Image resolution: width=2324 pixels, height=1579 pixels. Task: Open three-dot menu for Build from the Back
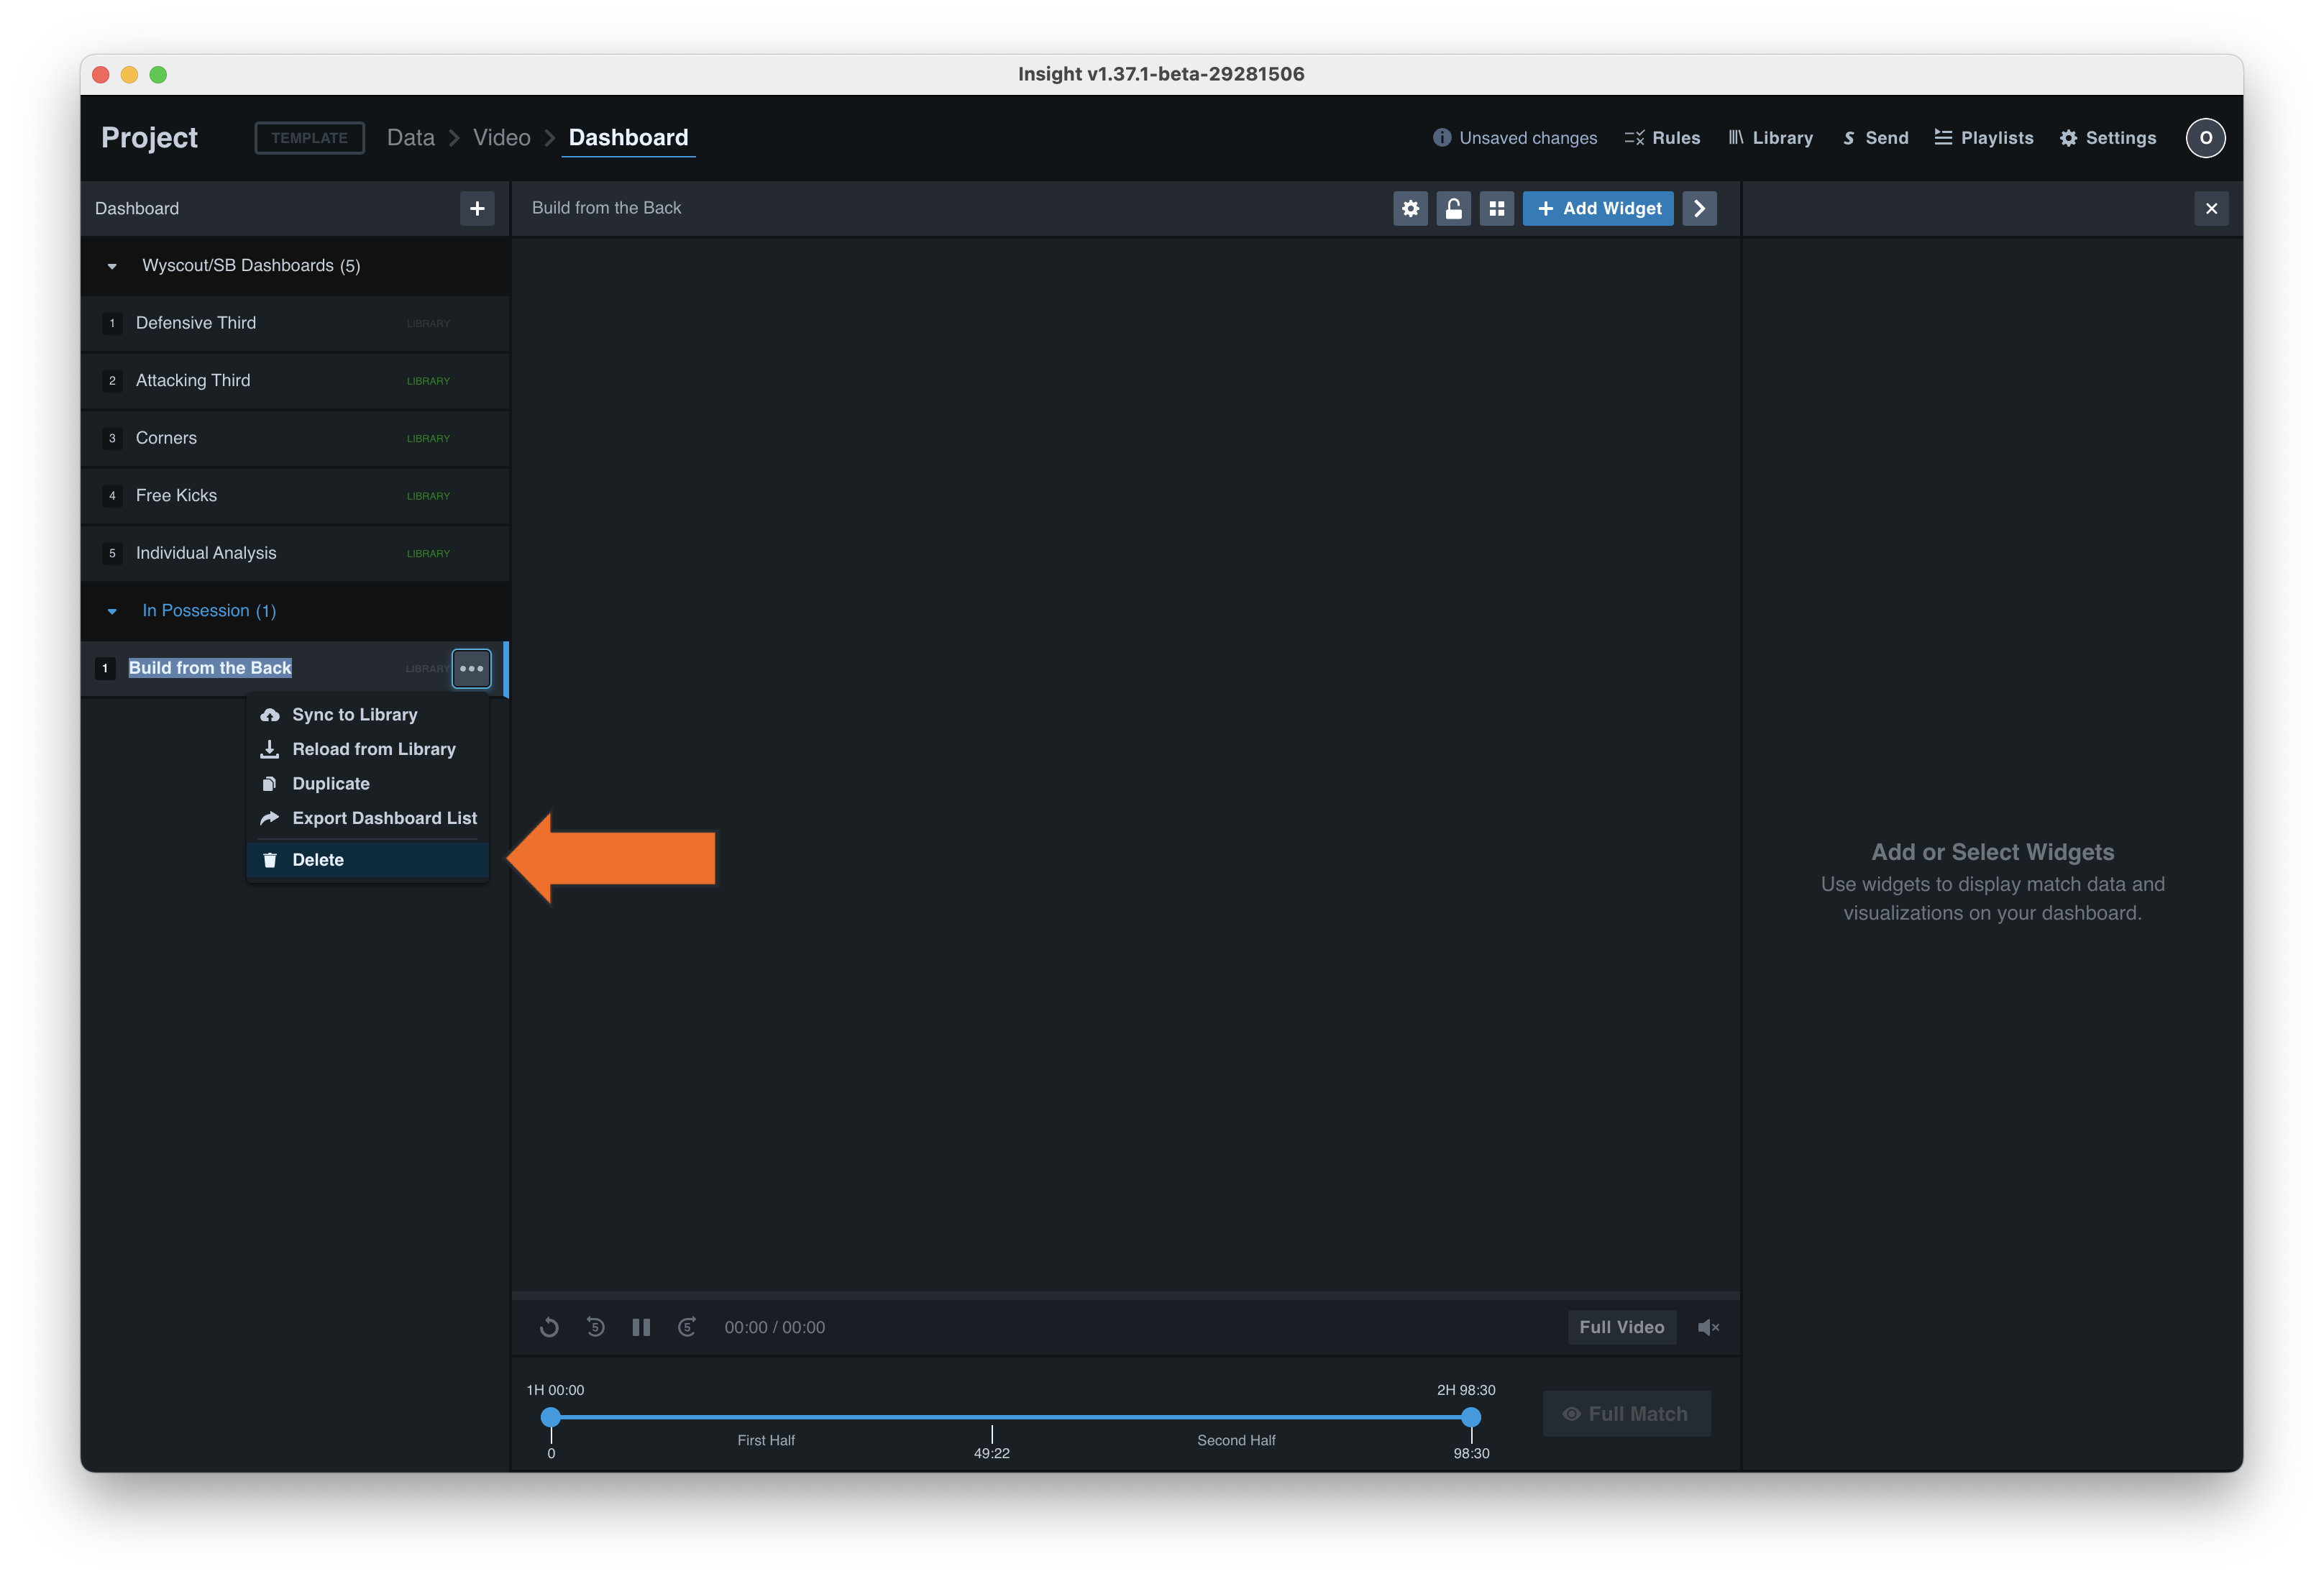tap(471, 668)
